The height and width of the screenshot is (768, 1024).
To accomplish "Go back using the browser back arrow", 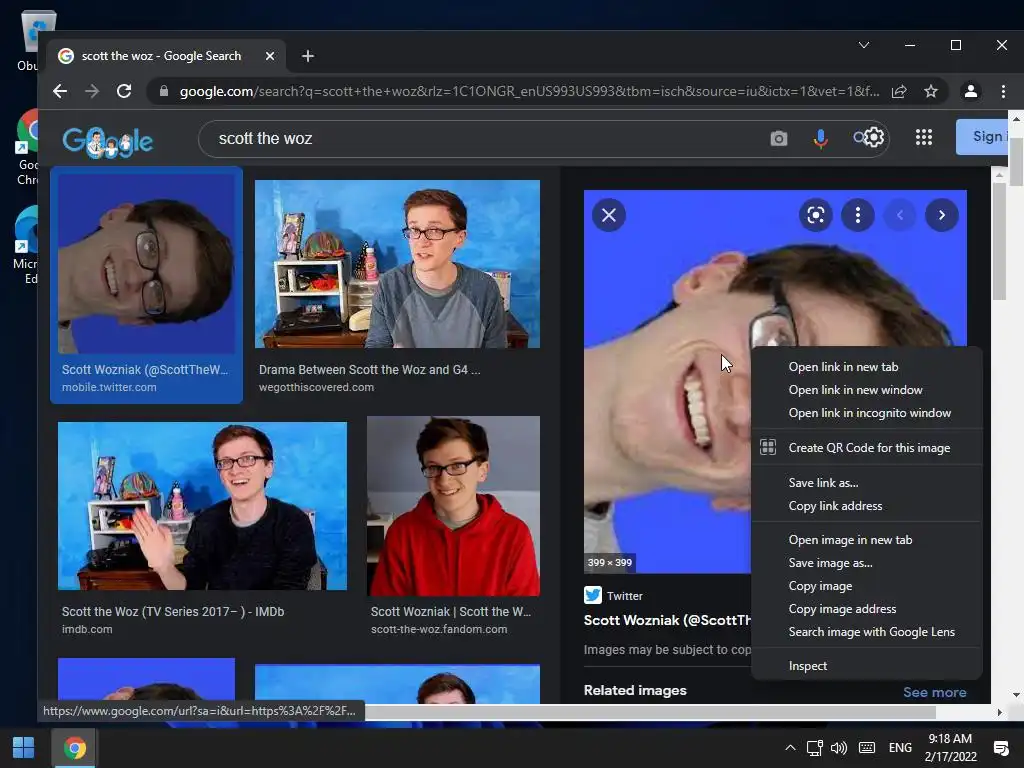I will point(60,91).
